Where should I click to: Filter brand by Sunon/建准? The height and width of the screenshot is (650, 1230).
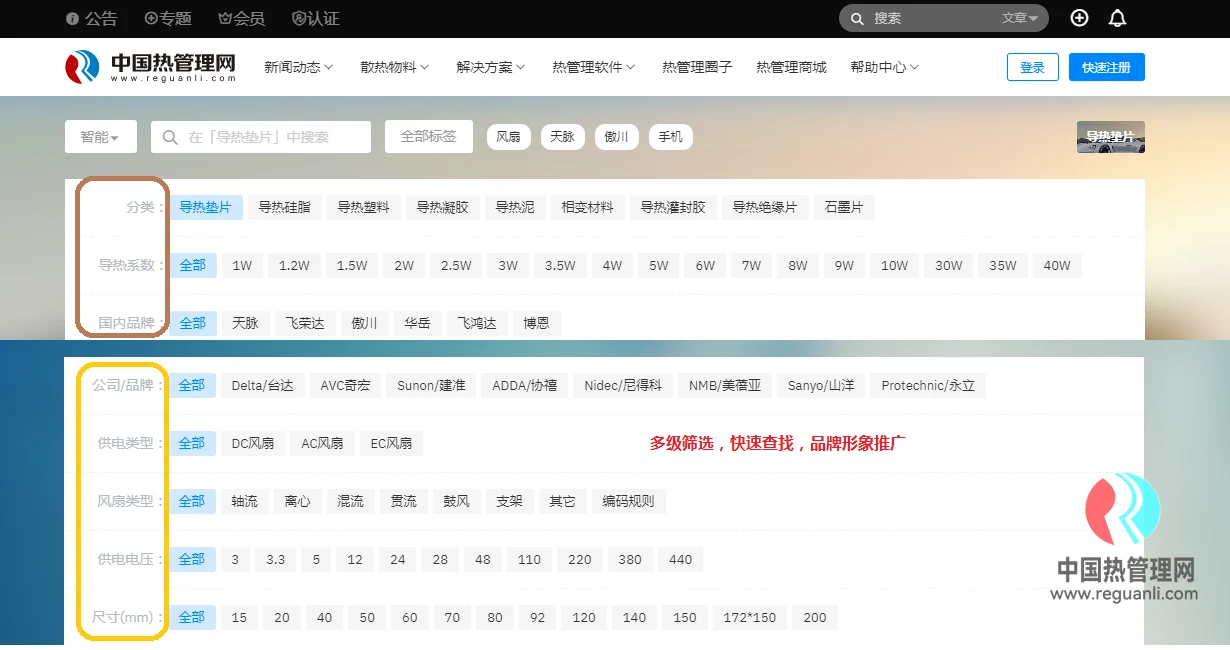(431, 385)
